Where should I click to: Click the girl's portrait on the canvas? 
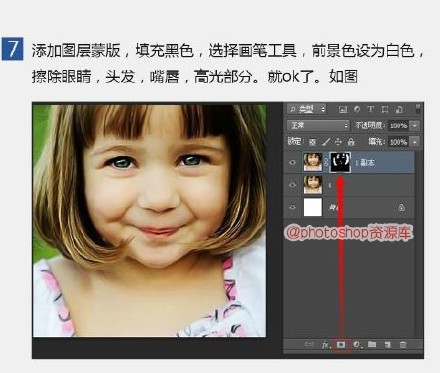[149, 221]
